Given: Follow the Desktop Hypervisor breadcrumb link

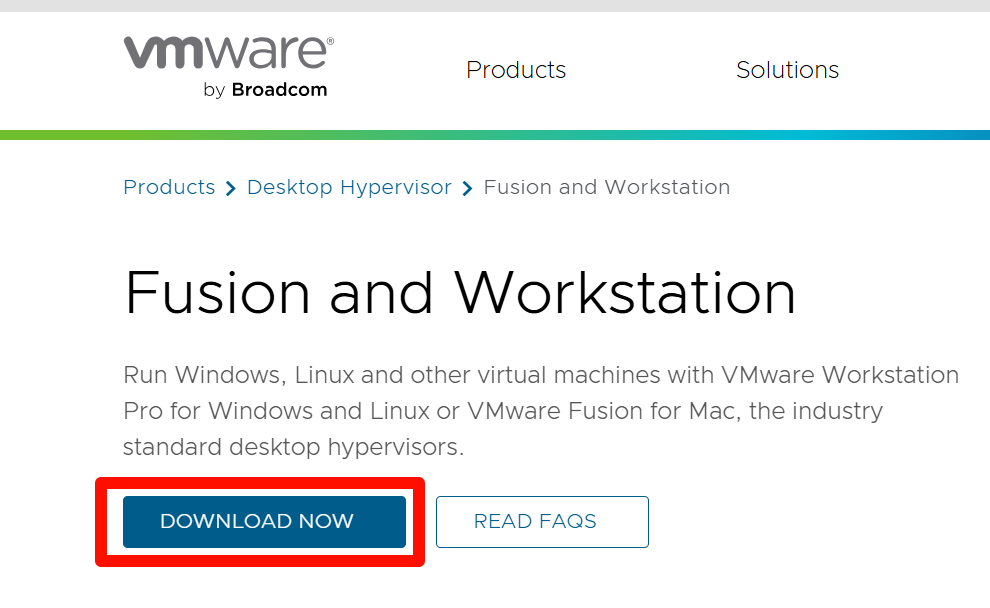Looking at the screenshot, I should [349, 188].
